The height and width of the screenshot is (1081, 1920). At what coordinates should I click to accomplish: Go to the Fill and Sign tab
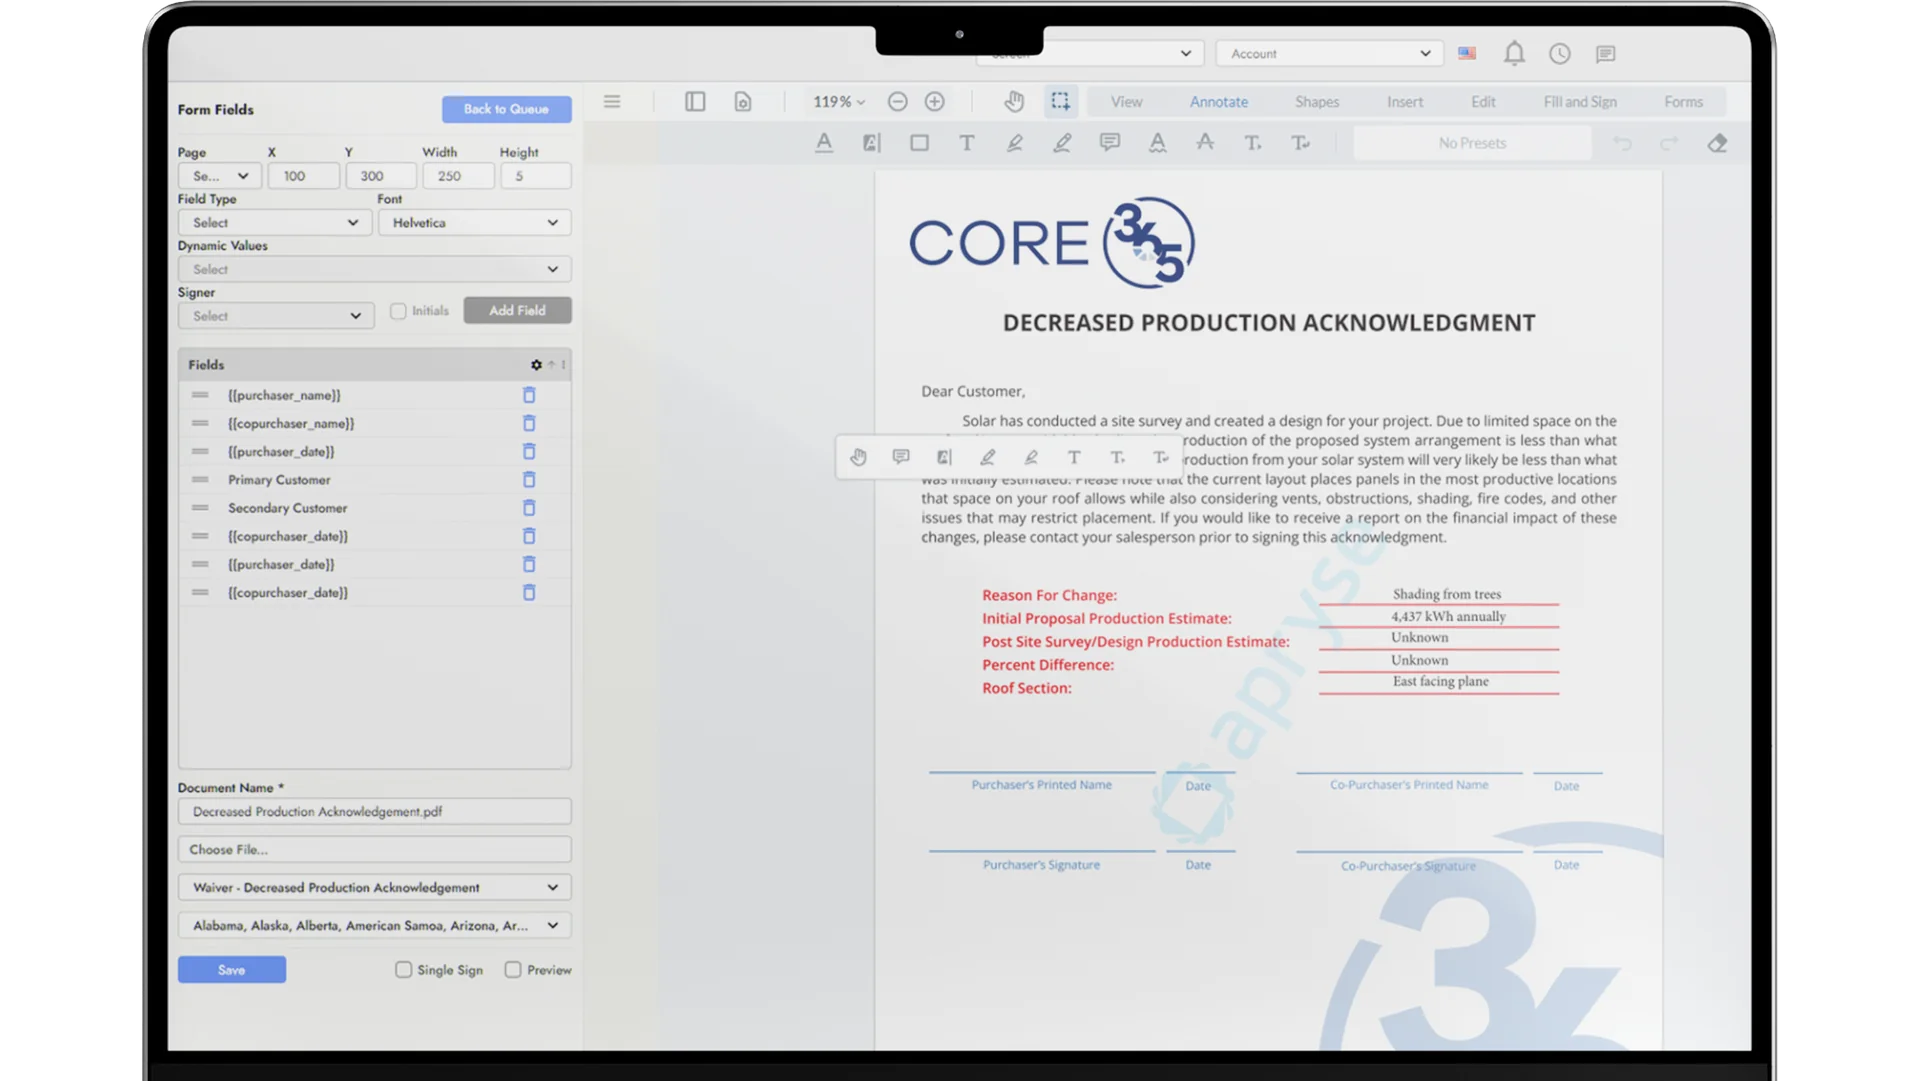[x=1580, y=102]
